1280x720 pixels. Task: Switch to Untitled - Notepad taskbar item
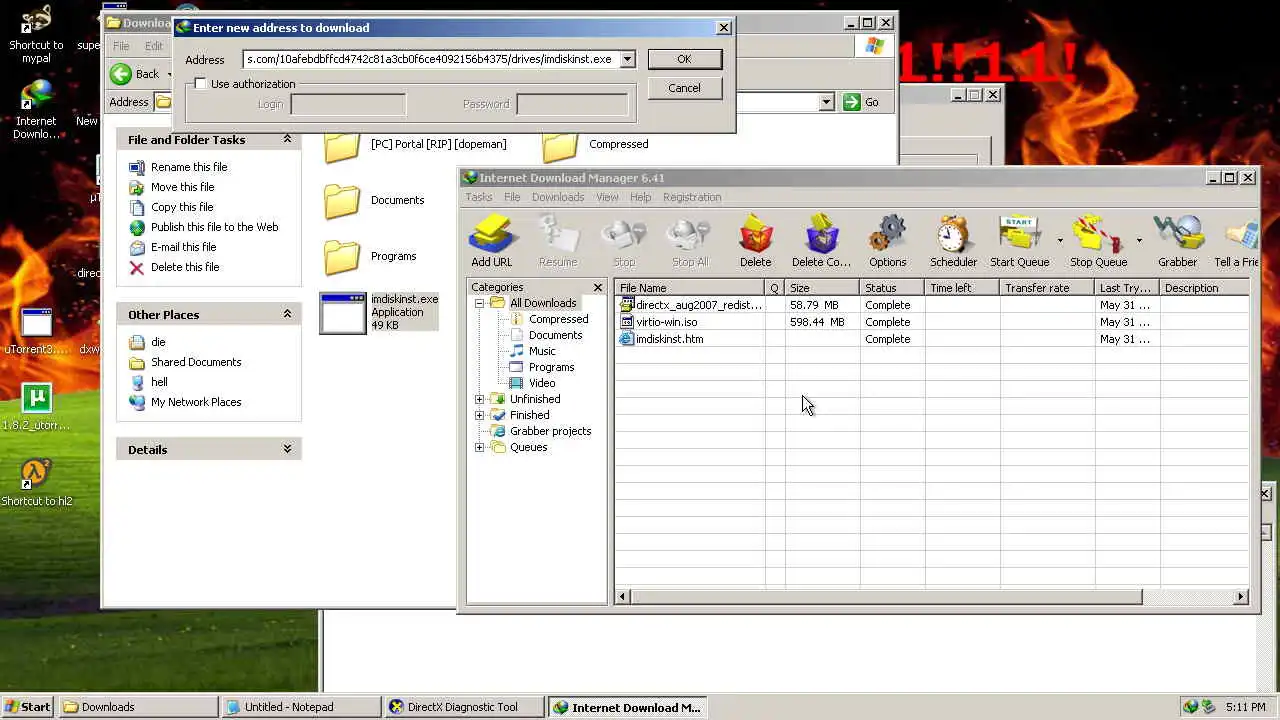(300, 707)
